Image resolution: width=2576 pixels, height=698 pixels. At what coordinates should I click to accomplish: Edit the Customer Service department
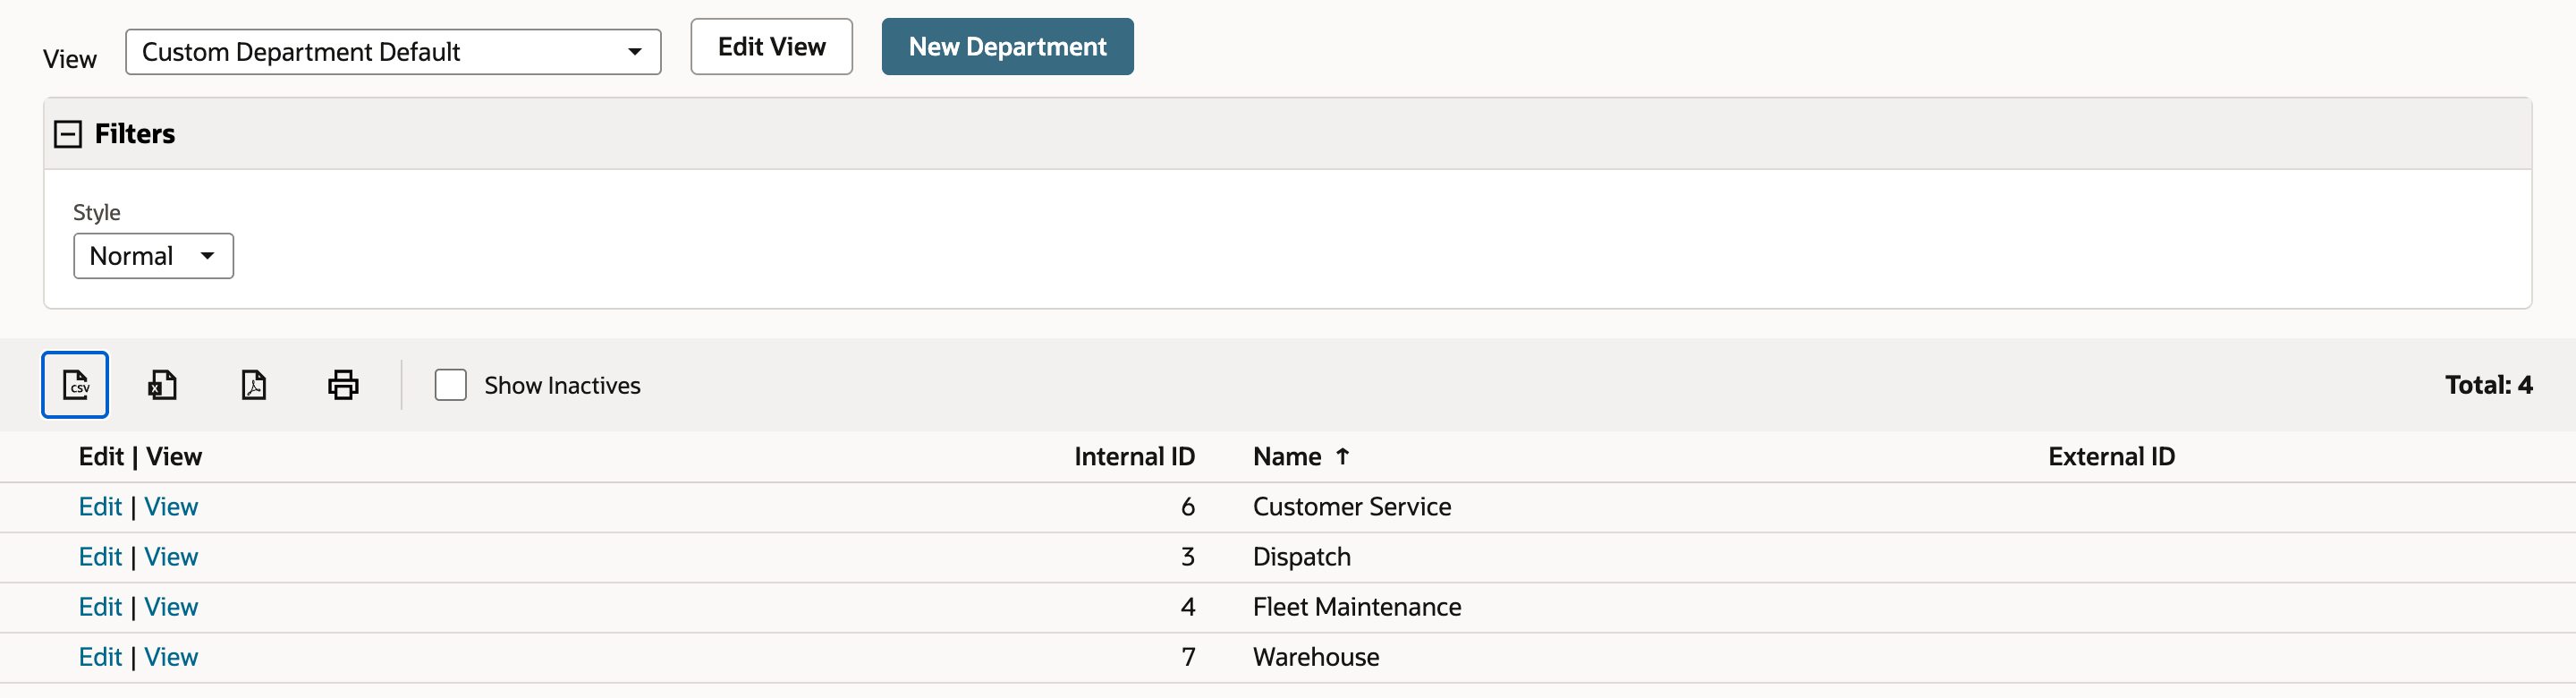[100, 507]
